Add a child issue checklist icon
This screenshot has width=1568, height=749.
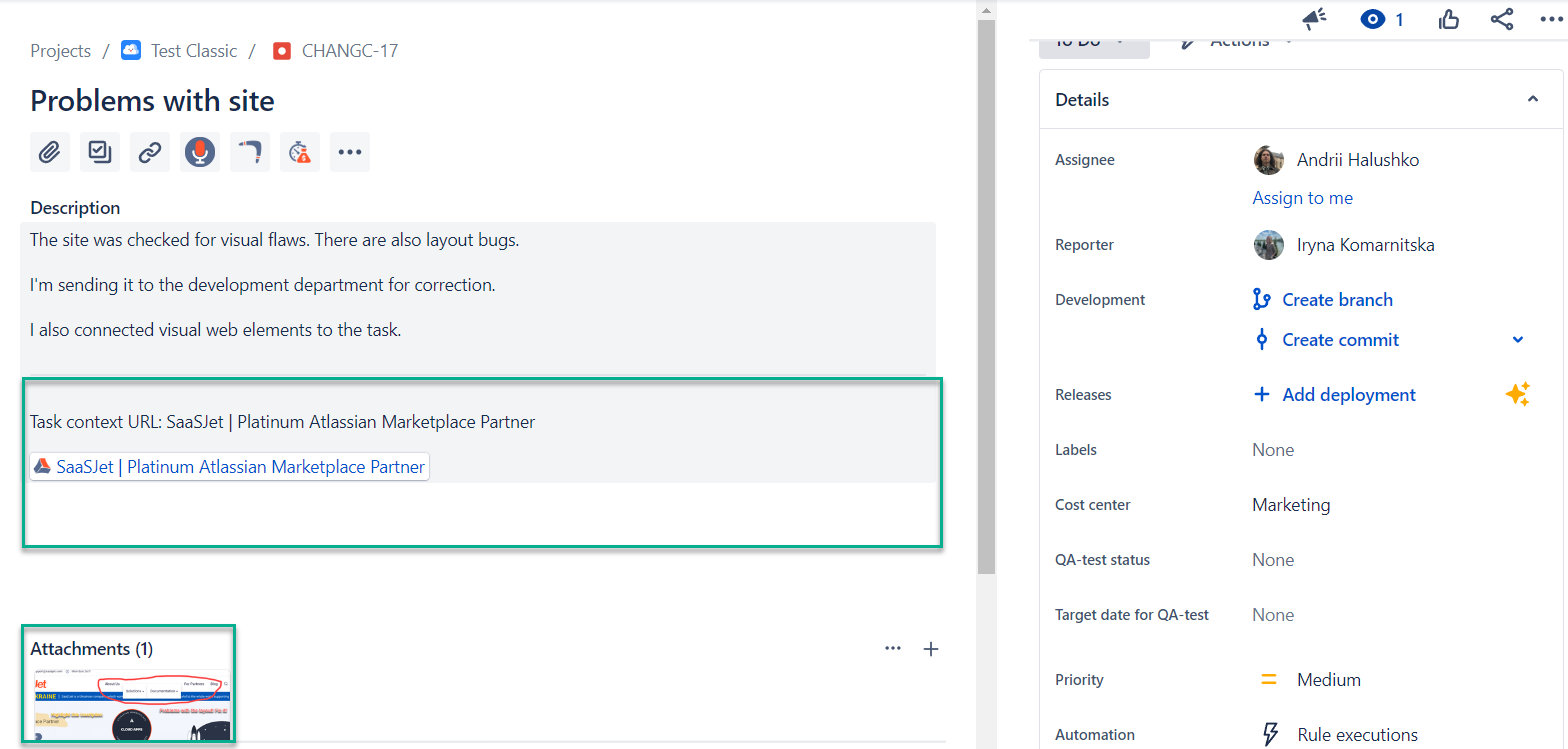pos(100,152)
